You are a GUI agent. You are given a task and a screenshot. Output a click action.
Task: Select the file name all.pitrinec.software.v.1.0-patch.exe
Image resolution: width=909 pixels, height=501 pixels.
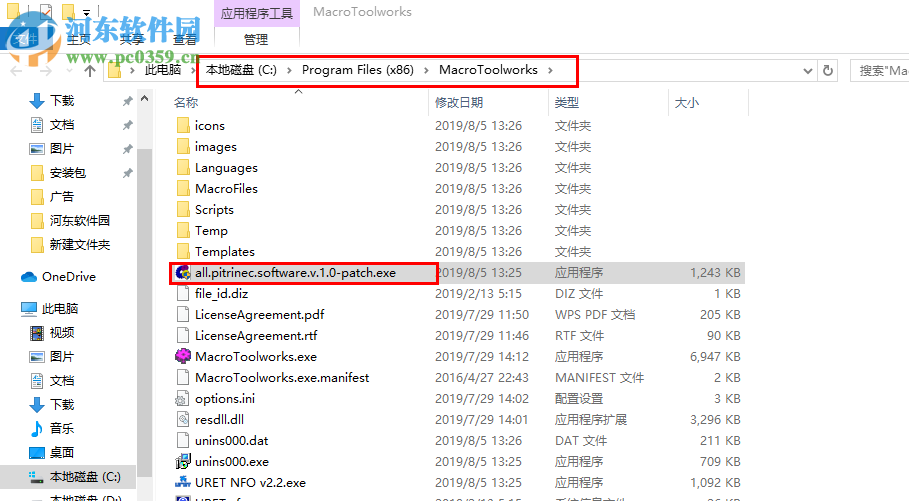coord(295,273)
